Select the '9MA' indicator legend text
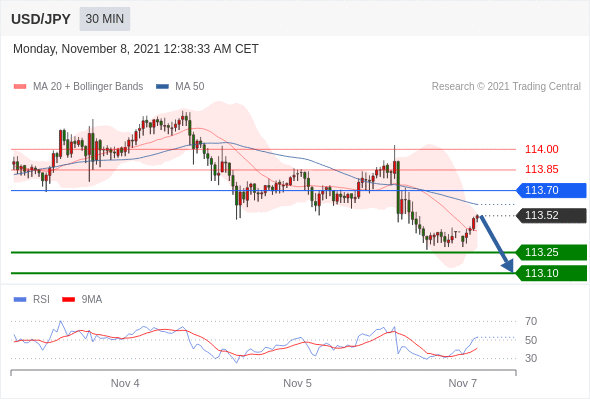 [92, 300]
